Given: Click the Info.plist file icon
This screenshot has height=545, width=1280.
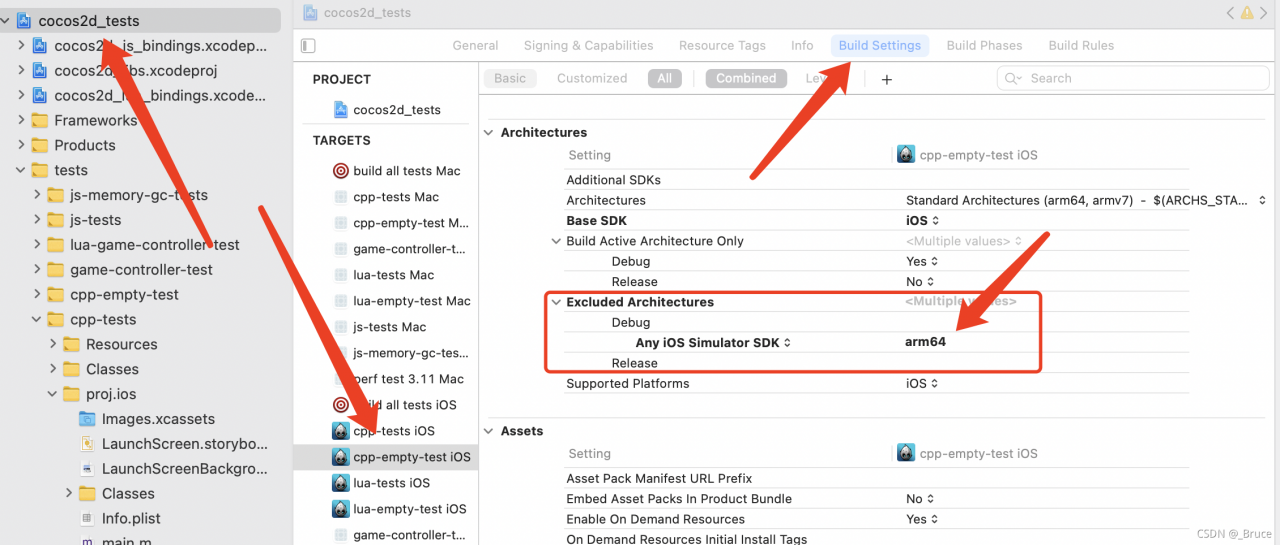Looking at the screenshot, I should pos(87,519).
